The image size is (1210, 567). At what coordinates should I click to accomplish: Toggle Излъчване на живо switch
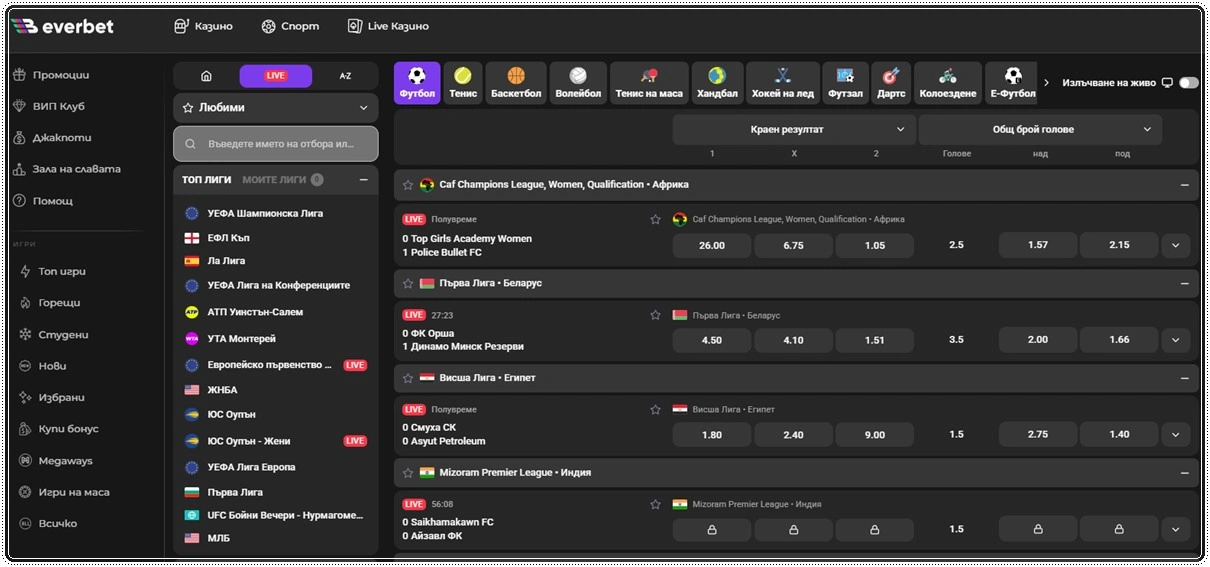click(x=1188, y=83)
